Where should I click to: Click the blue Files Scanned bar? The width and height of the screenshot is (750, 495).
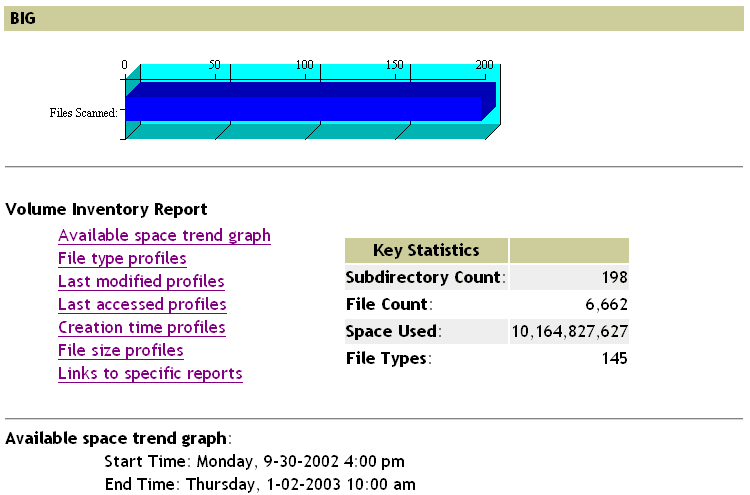(303, 109)
